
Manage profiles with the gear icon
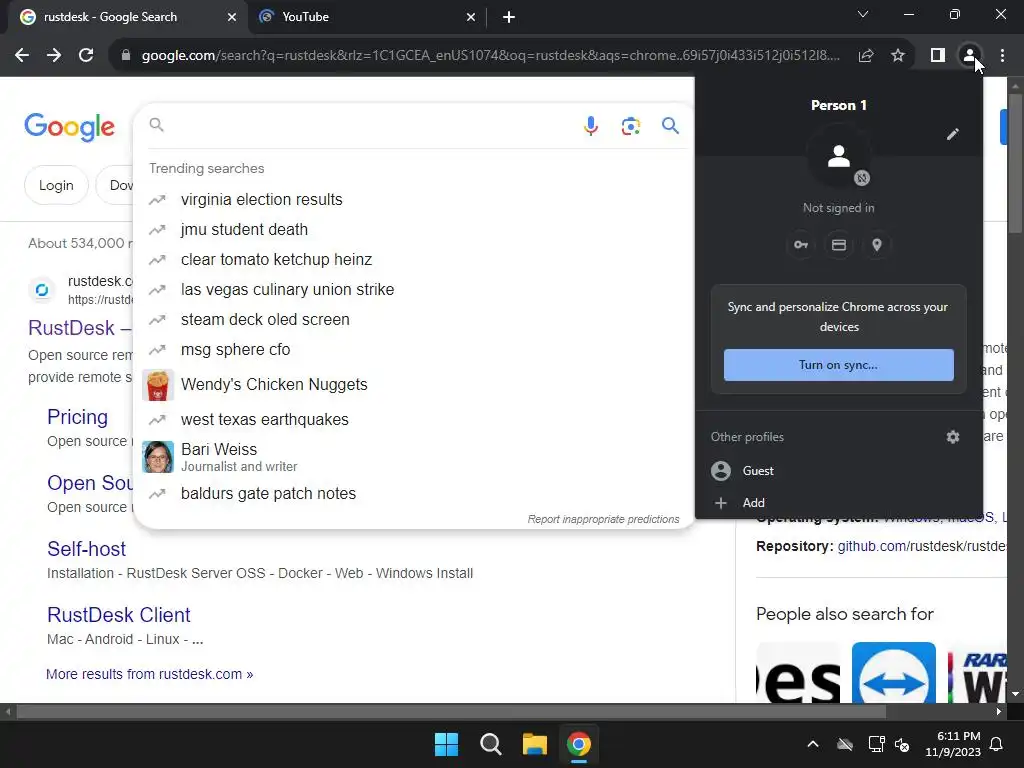[x=953, y=437]
